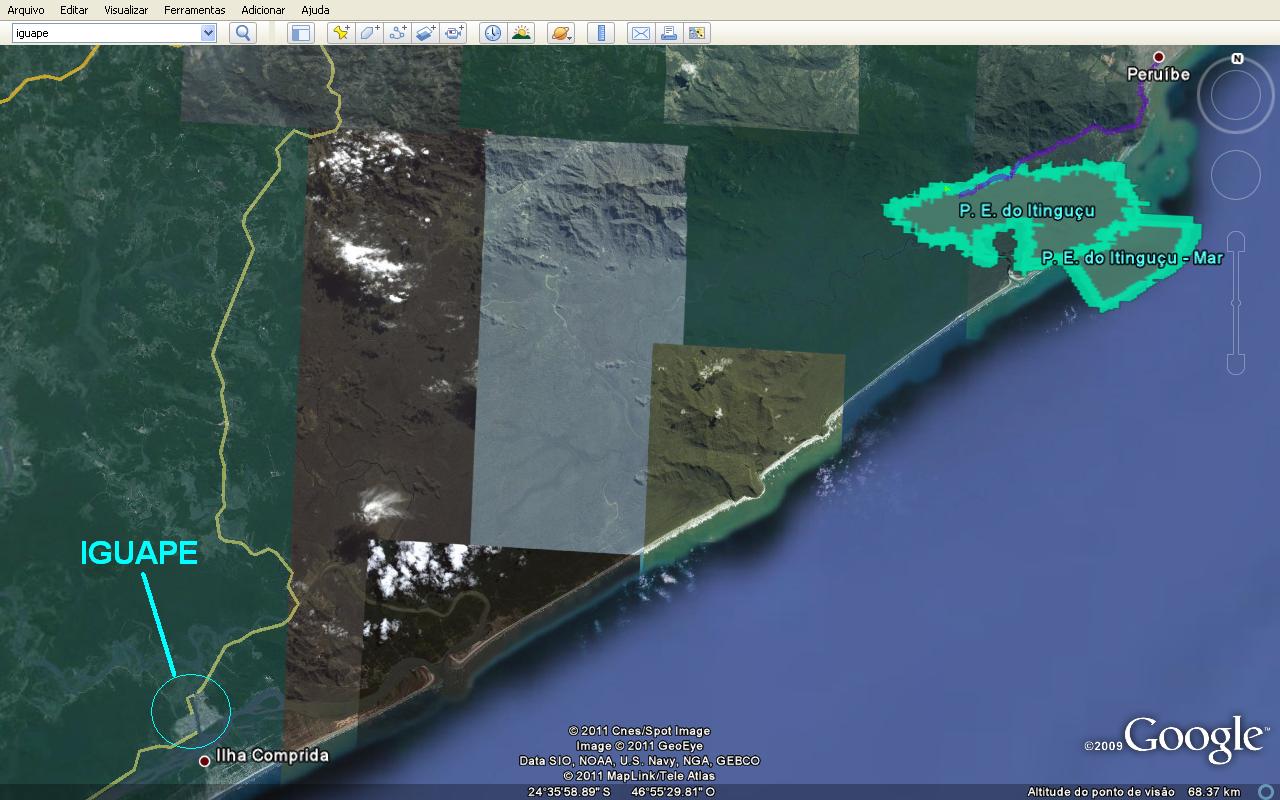Select the Add Path tool
Image resolution: width=1280 pixels, height=800 pixels.
pos(397,33)
